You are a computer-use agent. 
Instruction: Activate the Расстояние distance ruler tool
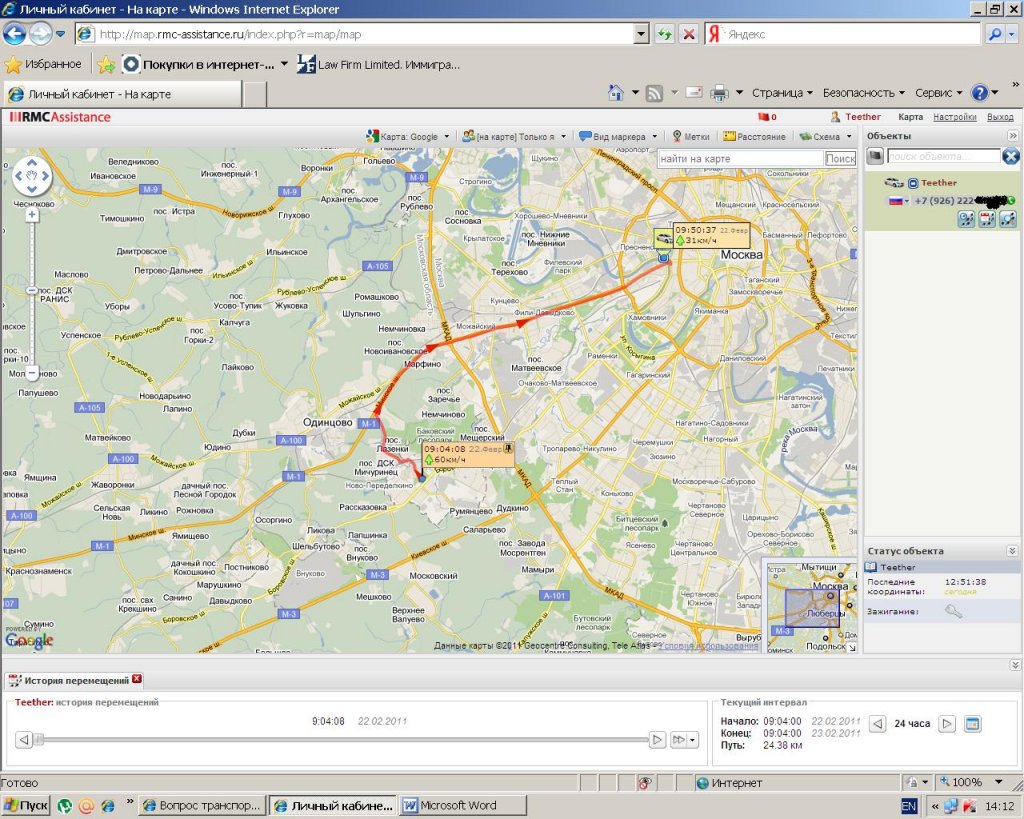(754, 136)
